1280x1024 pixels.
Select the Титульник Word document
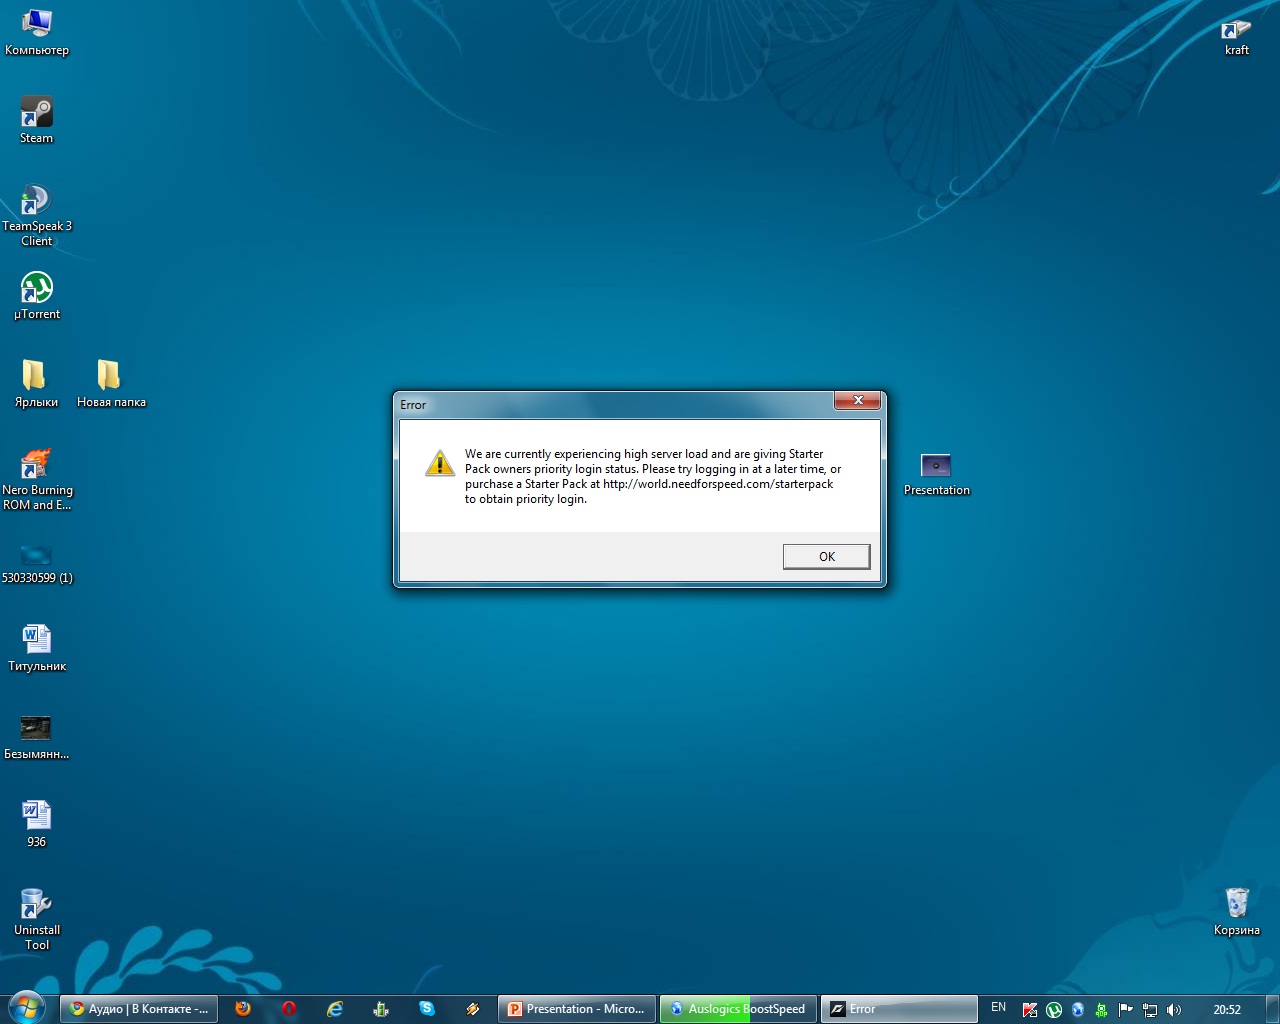click(x=37, y=648)
